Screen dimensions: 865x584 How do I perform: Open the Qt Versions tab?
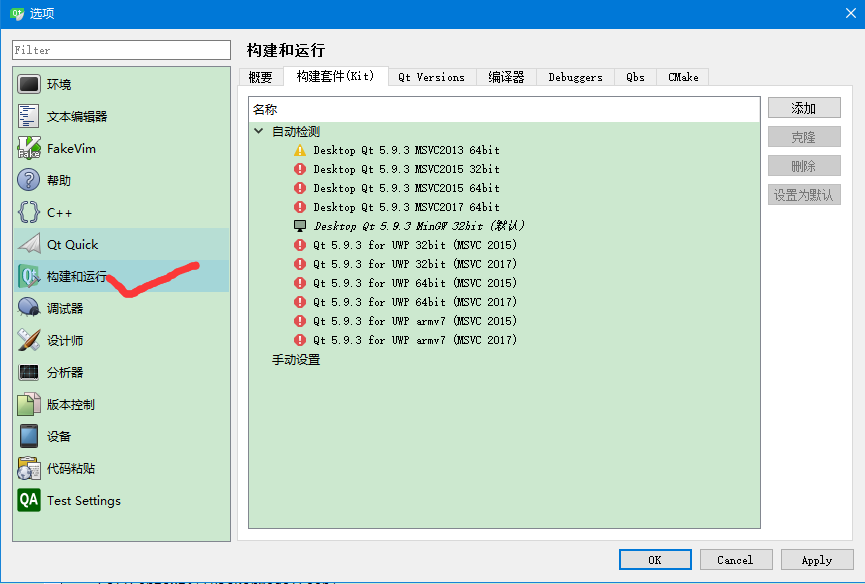(x=431, y=77)
